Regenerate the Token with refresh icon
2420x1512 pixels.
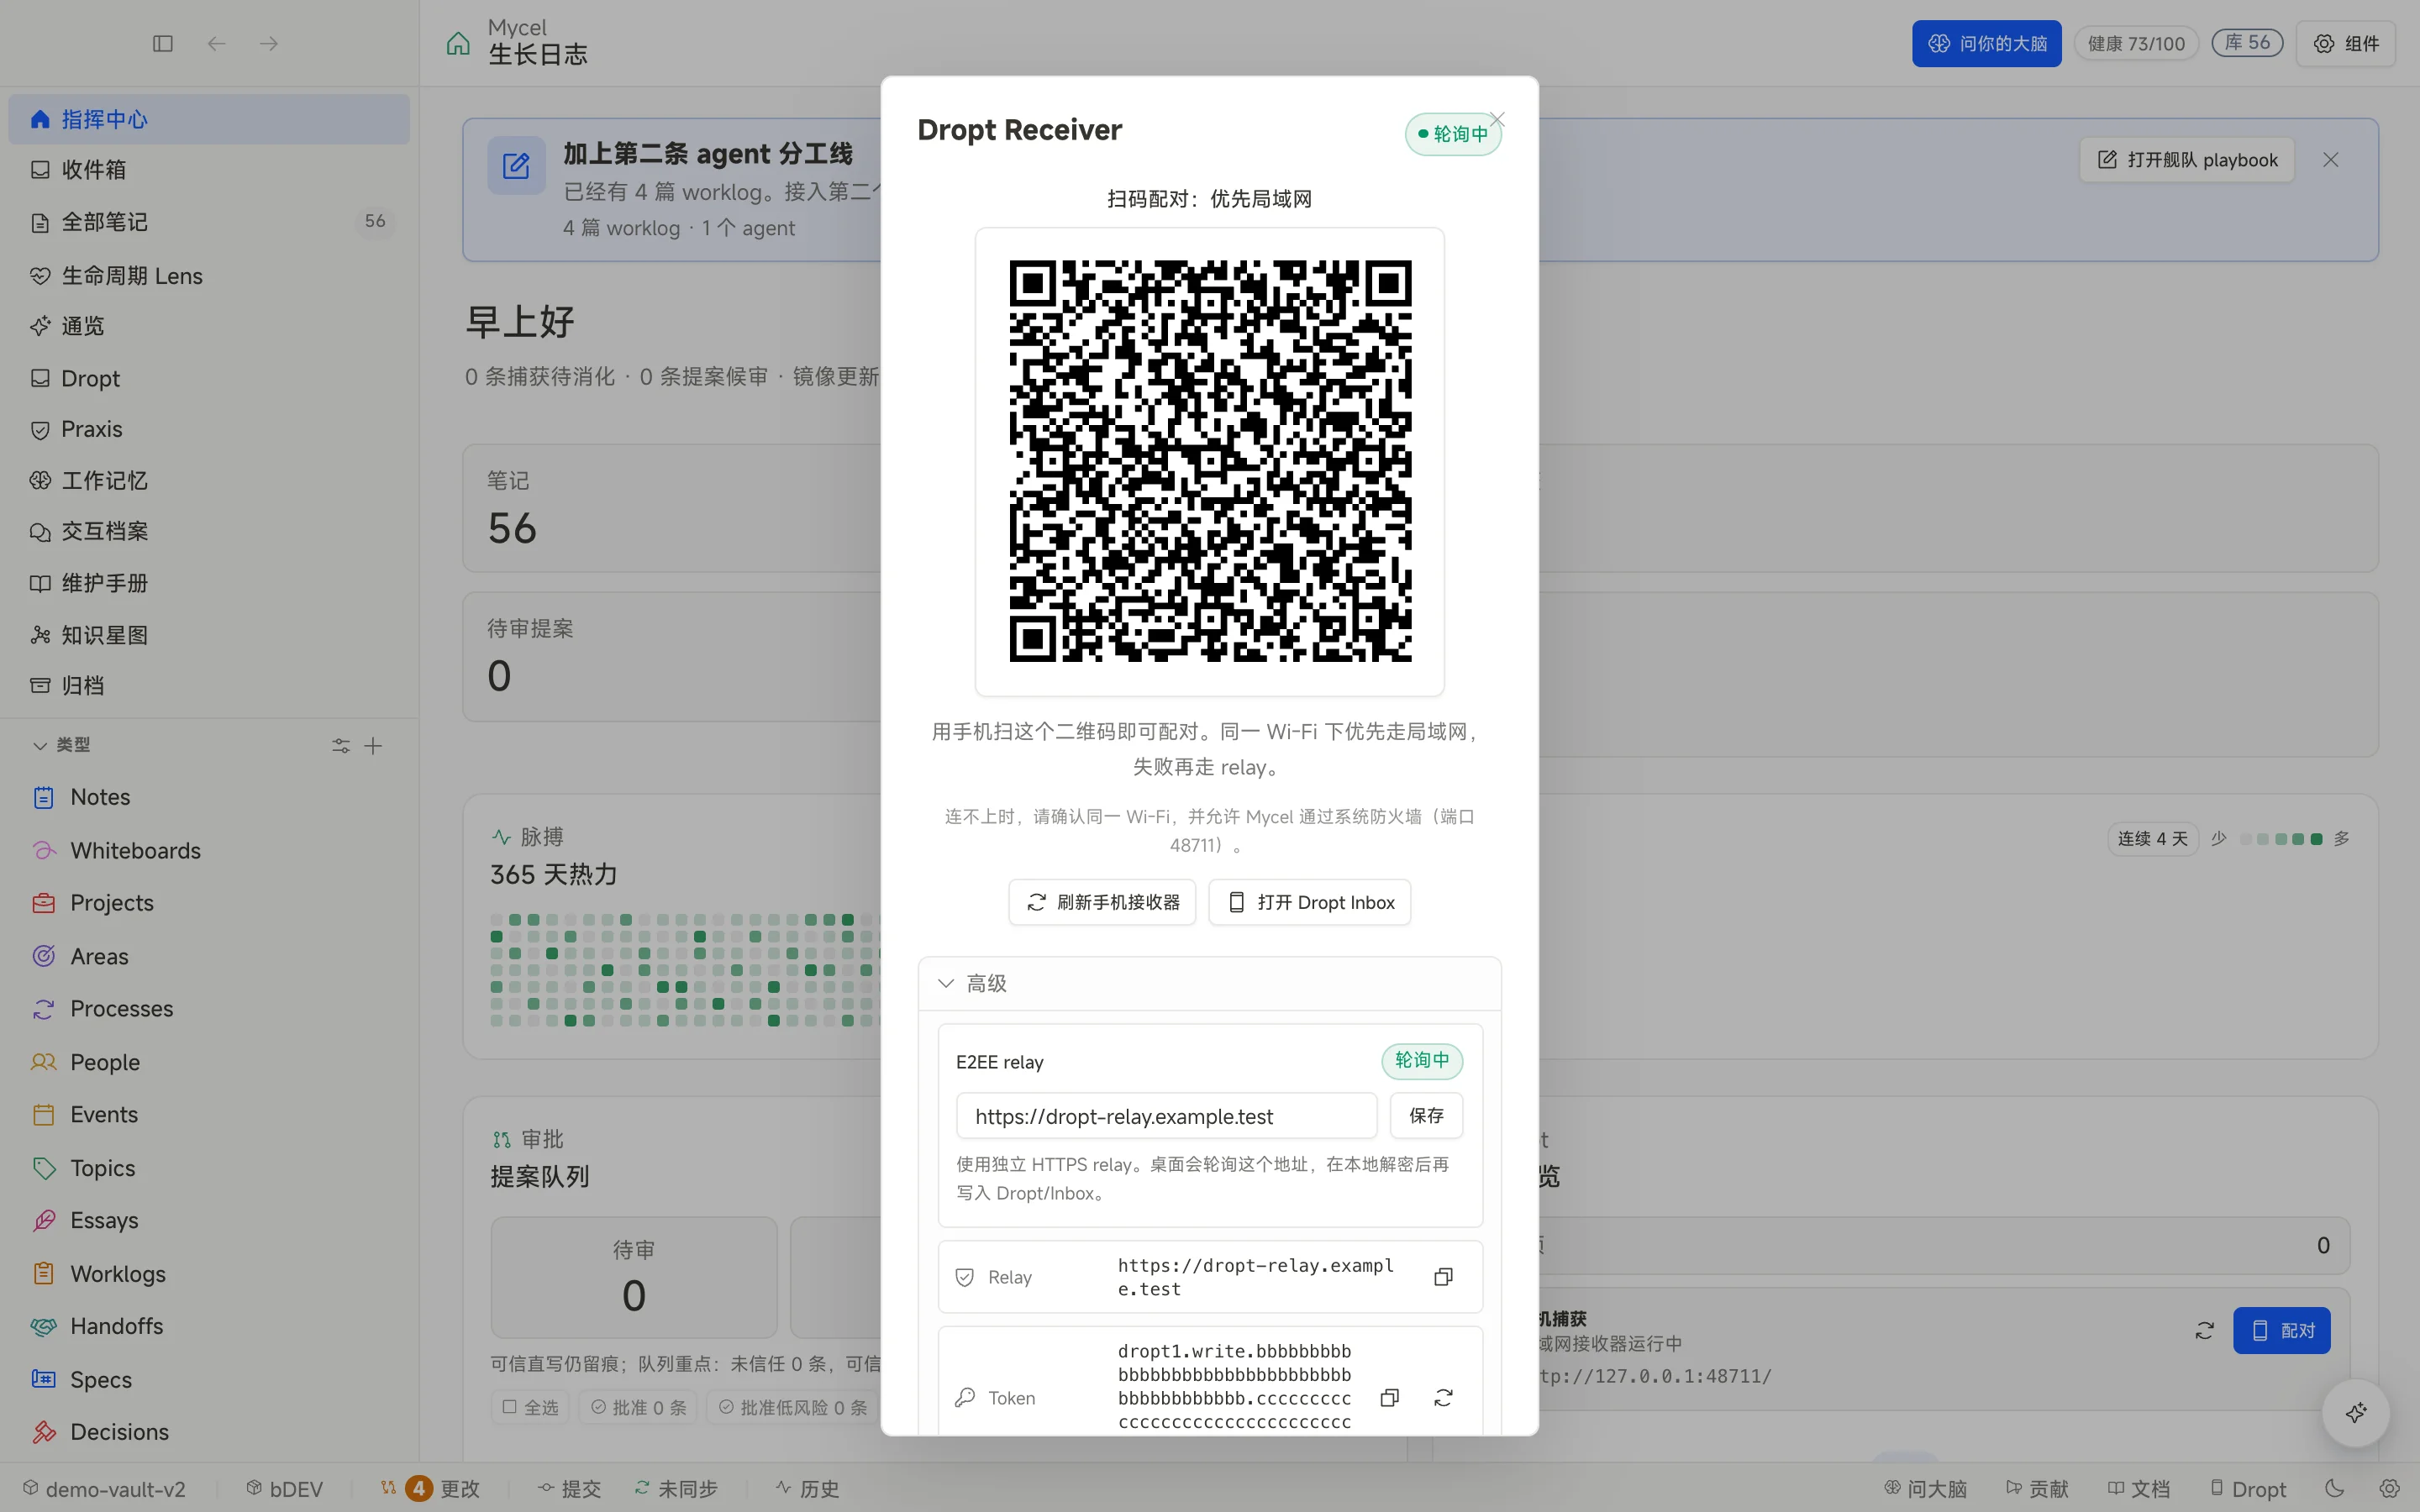click(1443, 1398)
